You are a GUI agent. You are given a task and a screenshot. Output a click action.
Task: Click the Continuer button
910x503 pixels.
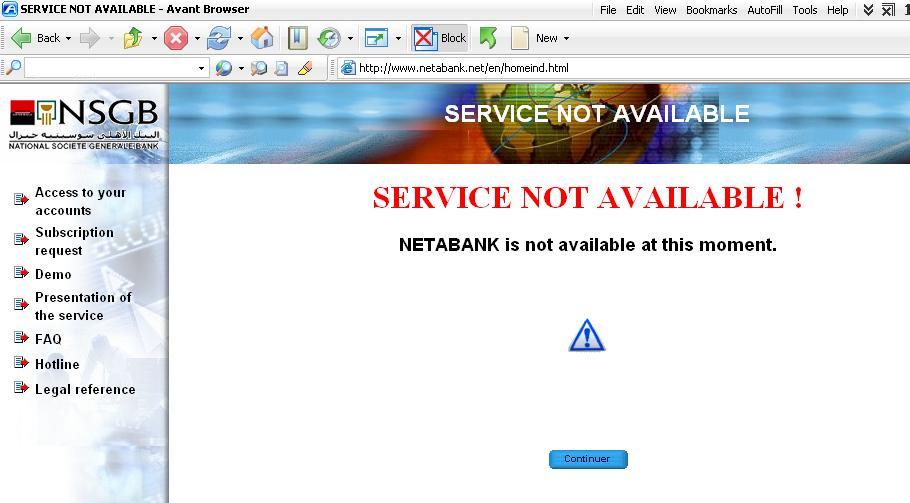click(x=587, y=459)
